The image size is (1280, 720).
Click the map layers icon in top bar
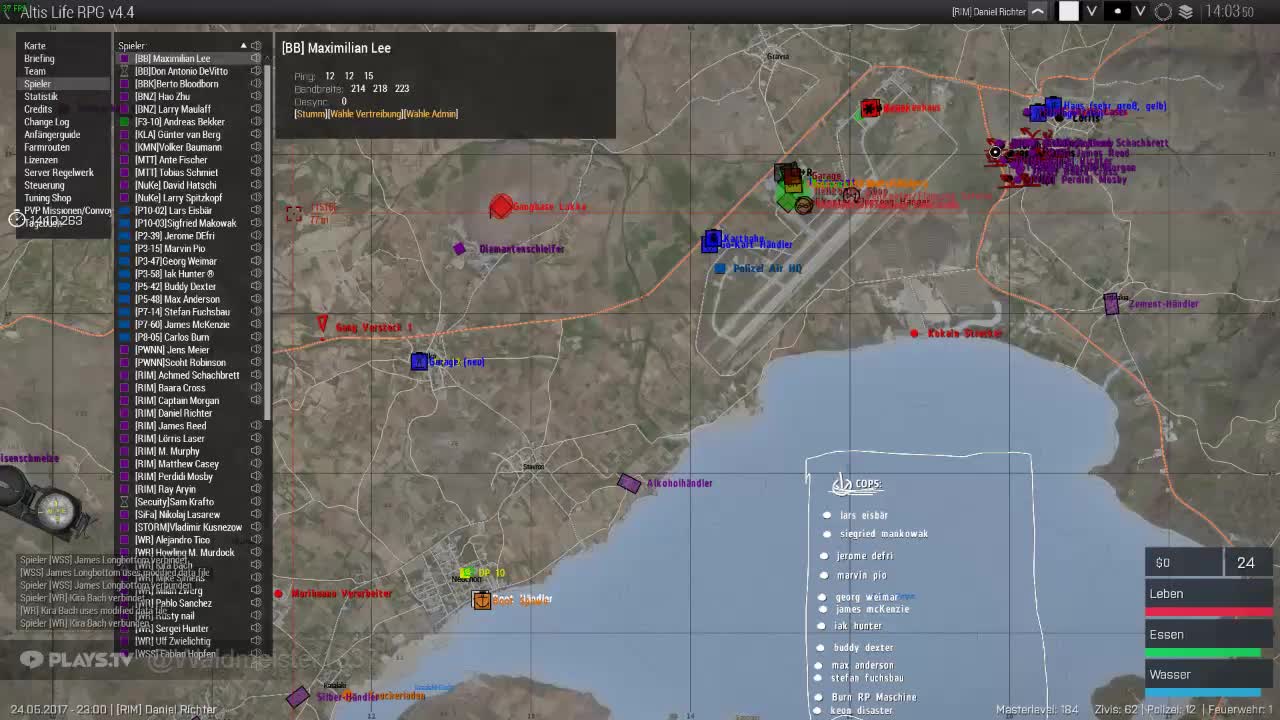point(1186,12)
